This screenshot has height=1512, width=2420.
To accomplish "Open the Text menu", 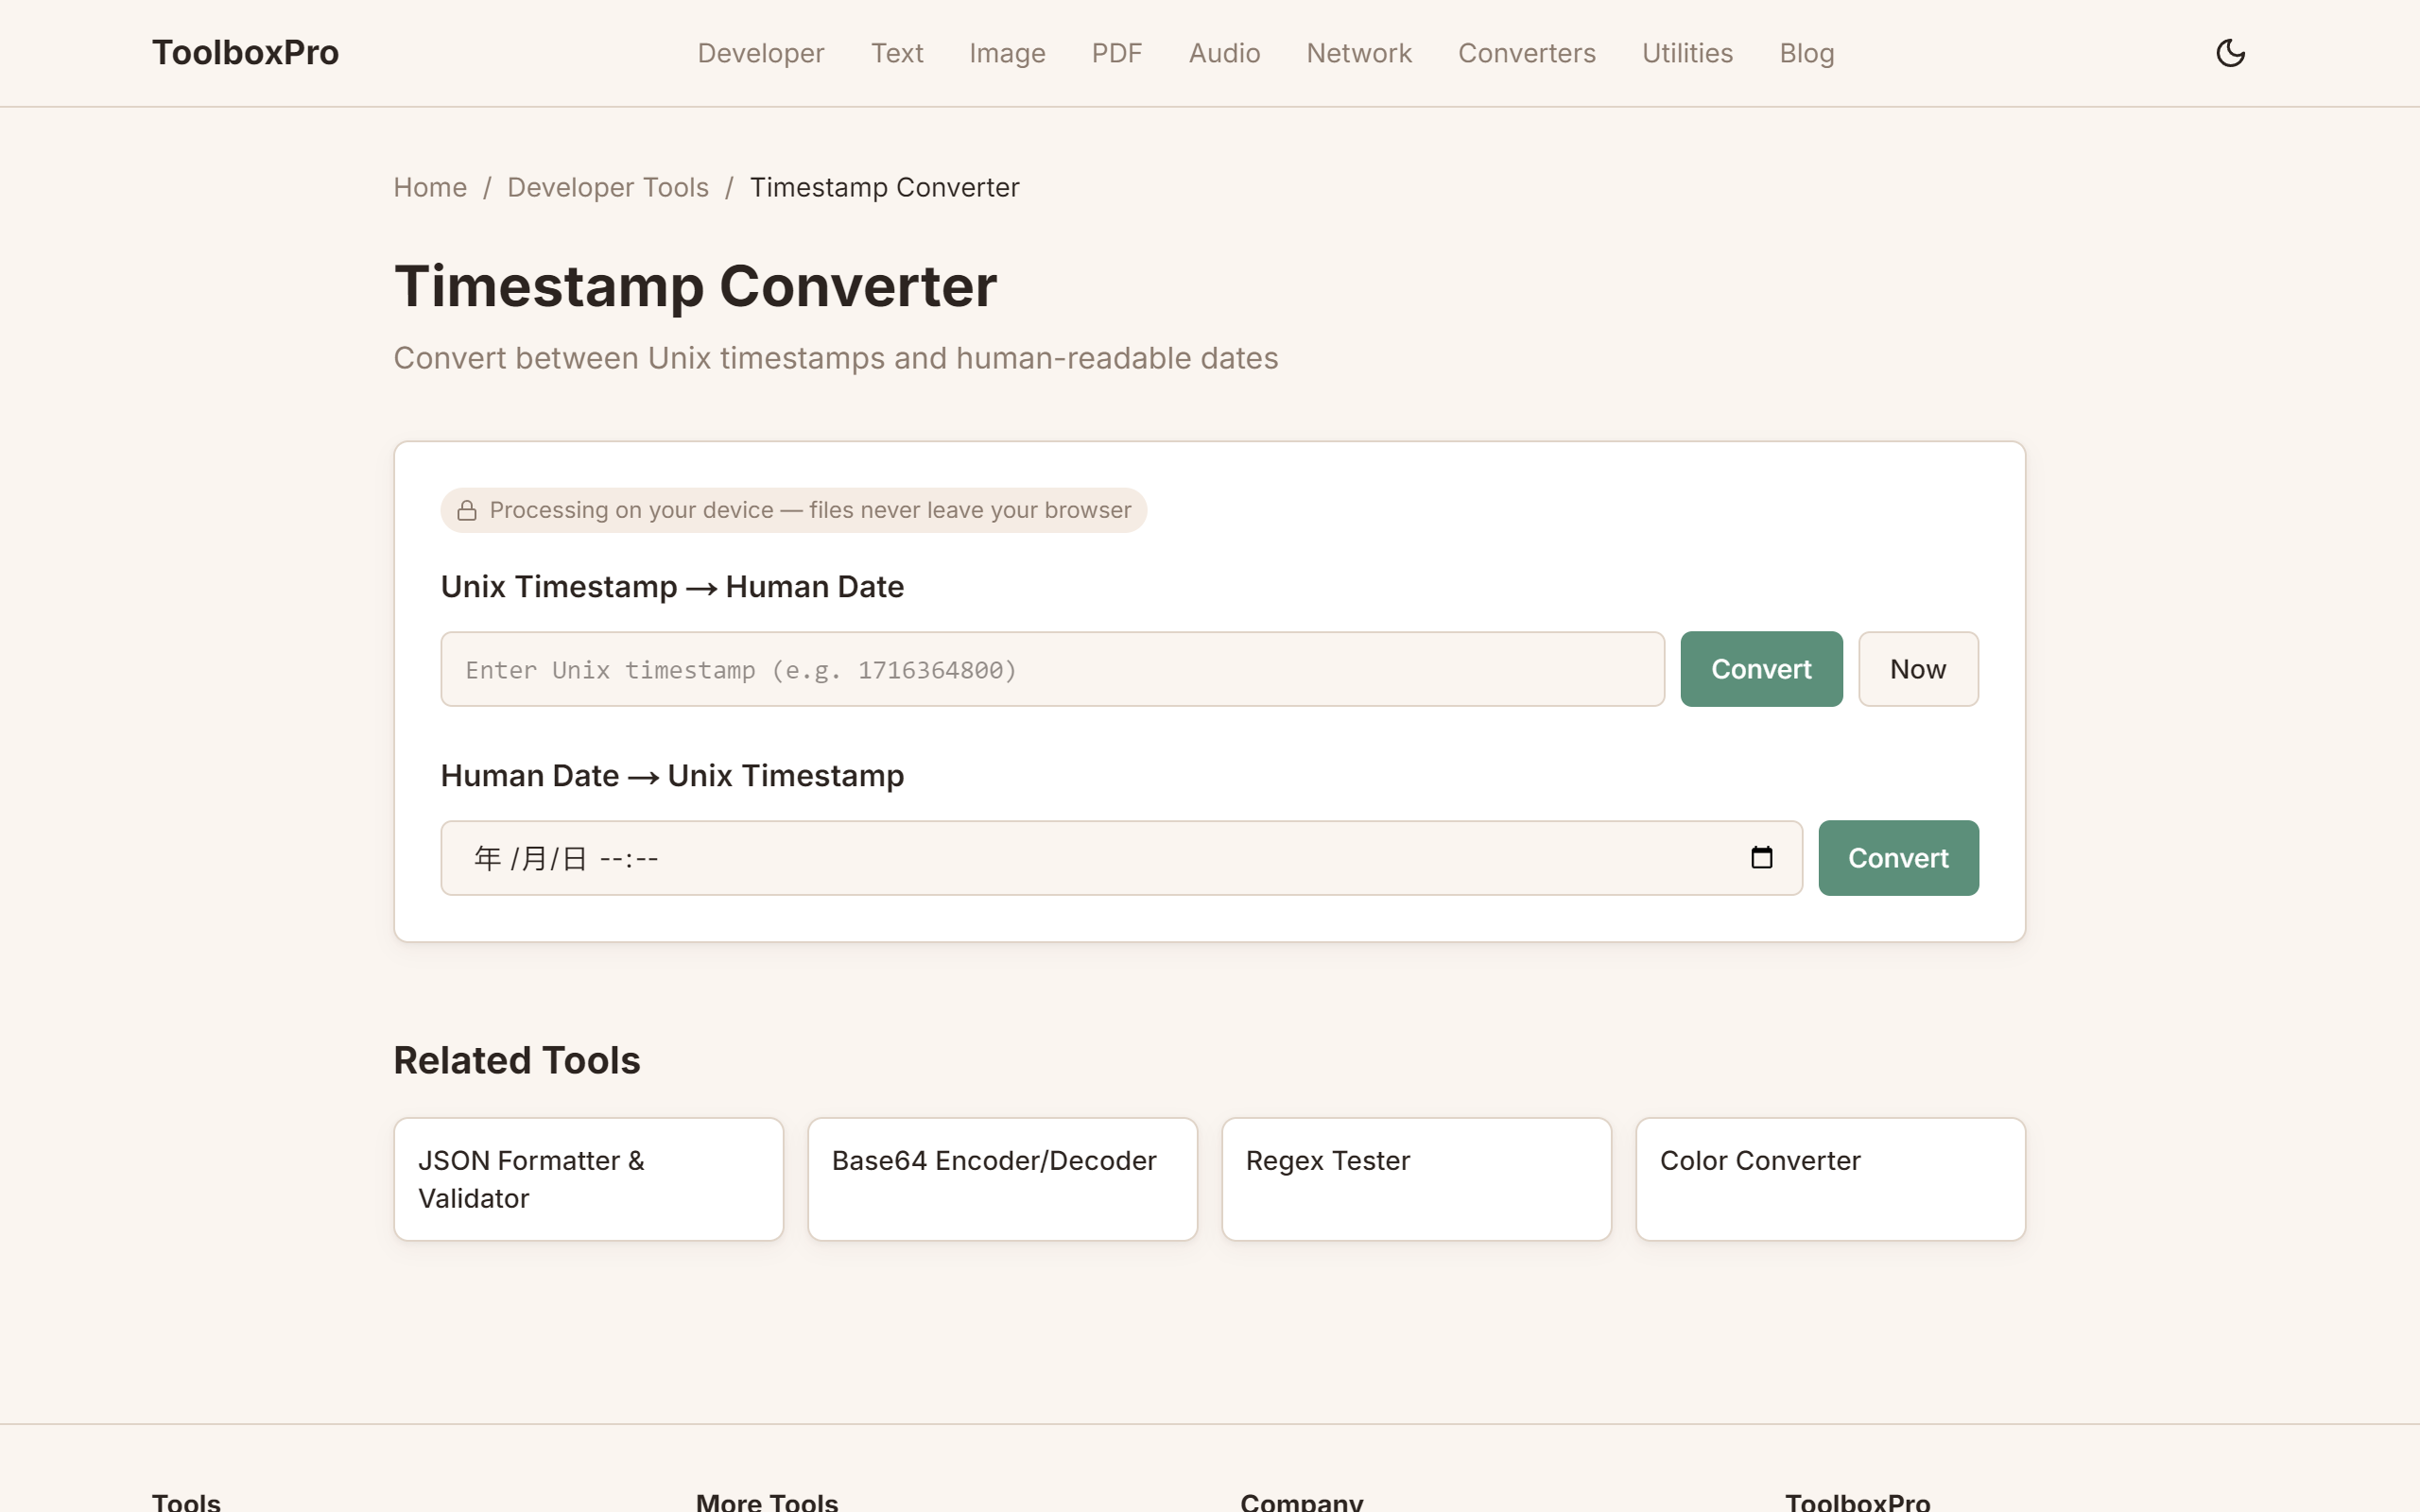I will (x=896, y=53).
